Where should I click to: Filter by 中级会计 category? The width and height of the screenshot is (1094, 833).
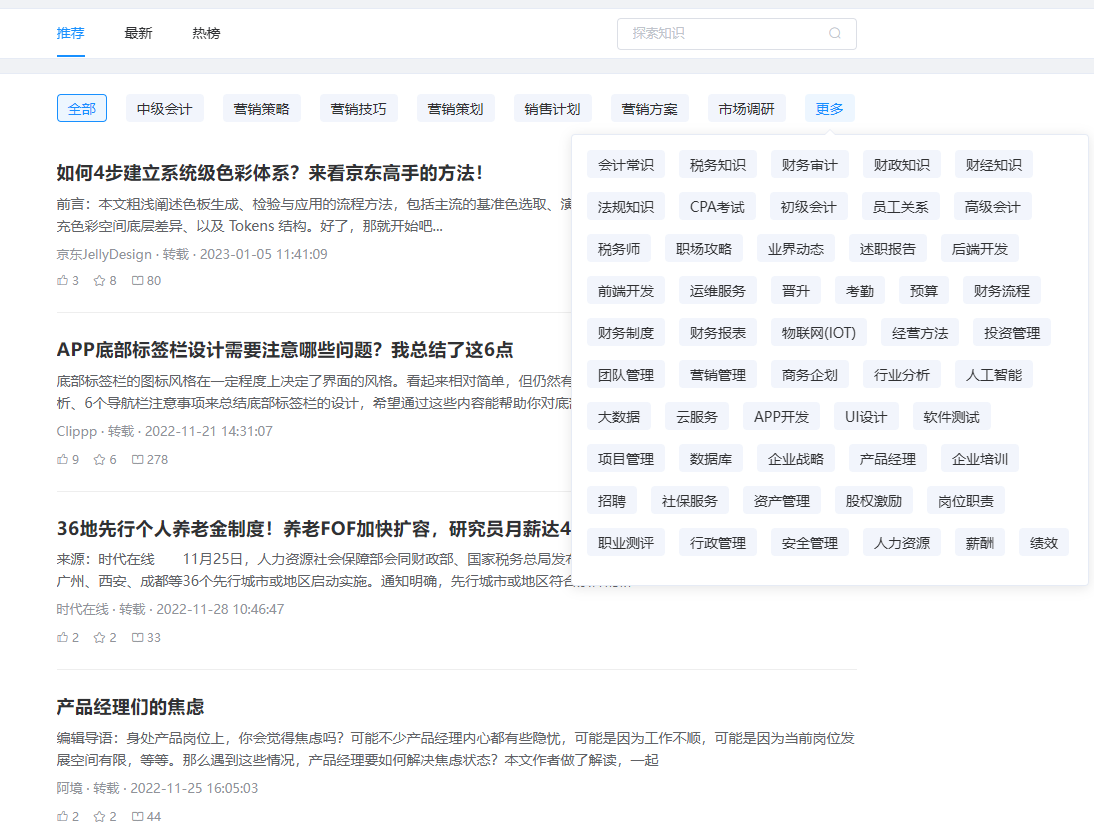pos(165,109)
